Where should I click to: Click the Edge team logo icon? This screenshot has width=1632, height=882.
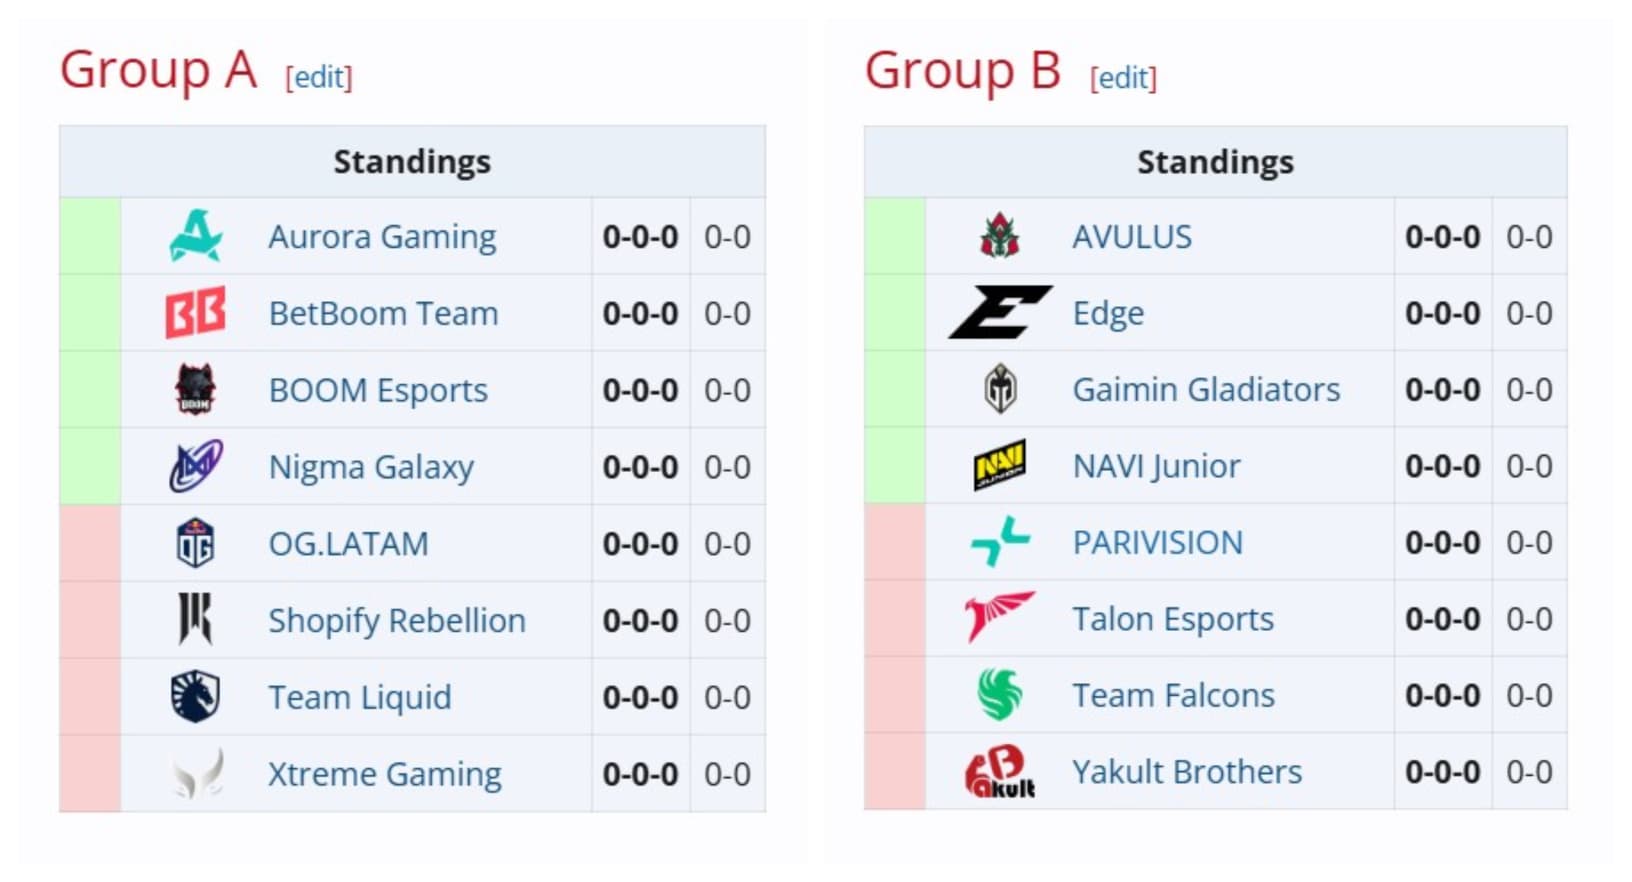(x=998, y=313)
